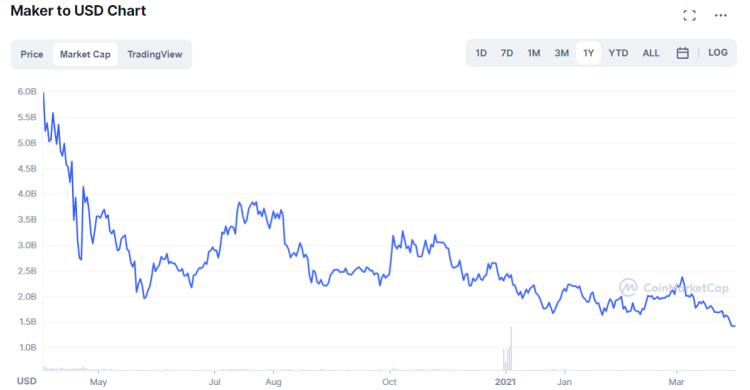Switch to the TradingView tab
Image resolution: width=750 pixels, height=390 pixels.
pos(154,55)
